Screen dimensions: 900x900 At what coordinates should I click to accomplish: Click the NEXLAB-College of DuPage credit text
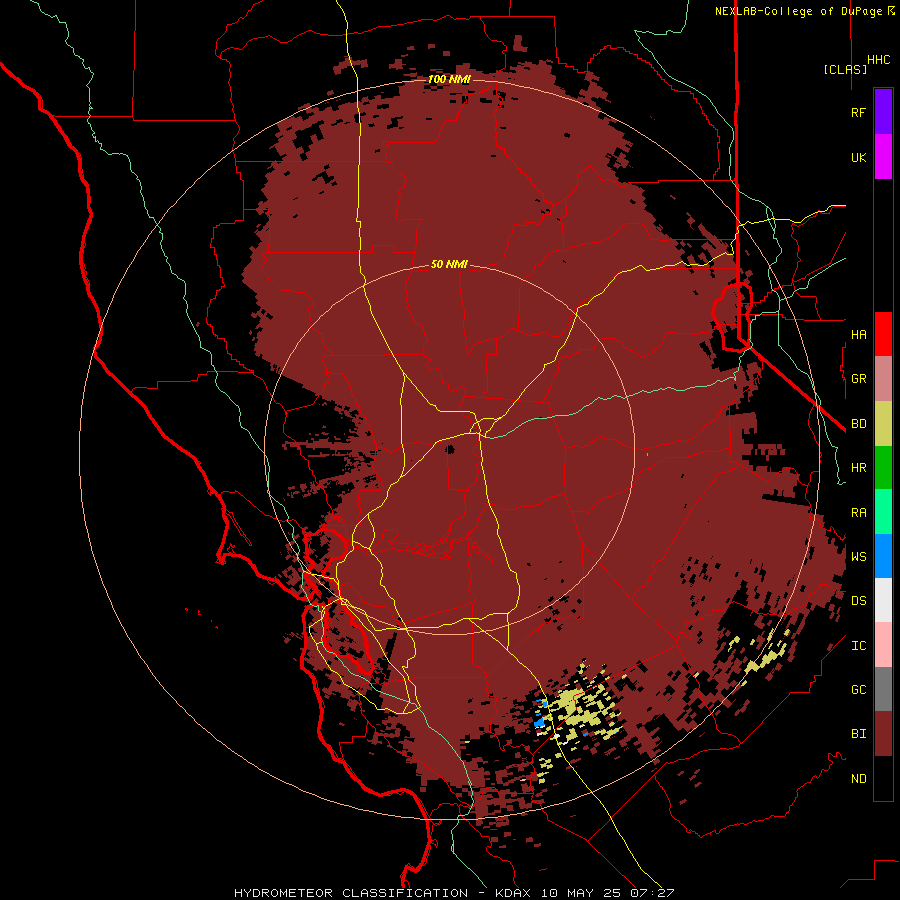point(798,11)
